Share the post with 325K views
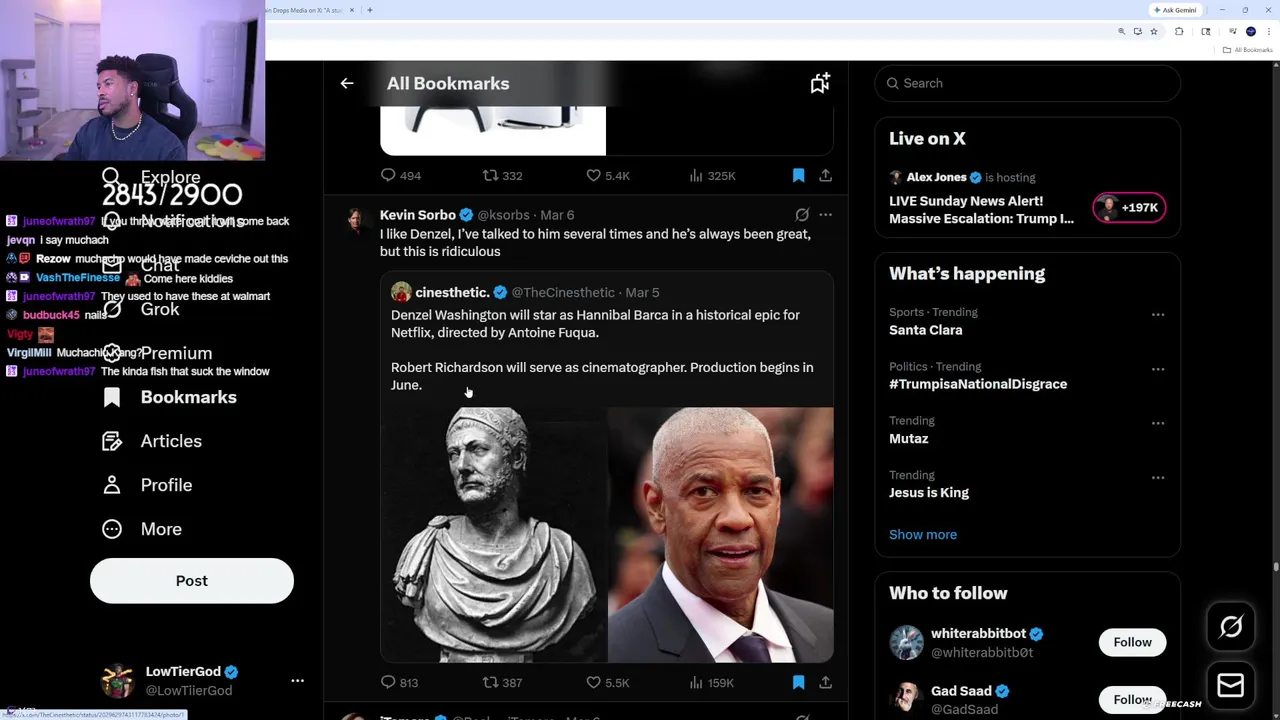1280x720 pixels. (x=825, y=175)
